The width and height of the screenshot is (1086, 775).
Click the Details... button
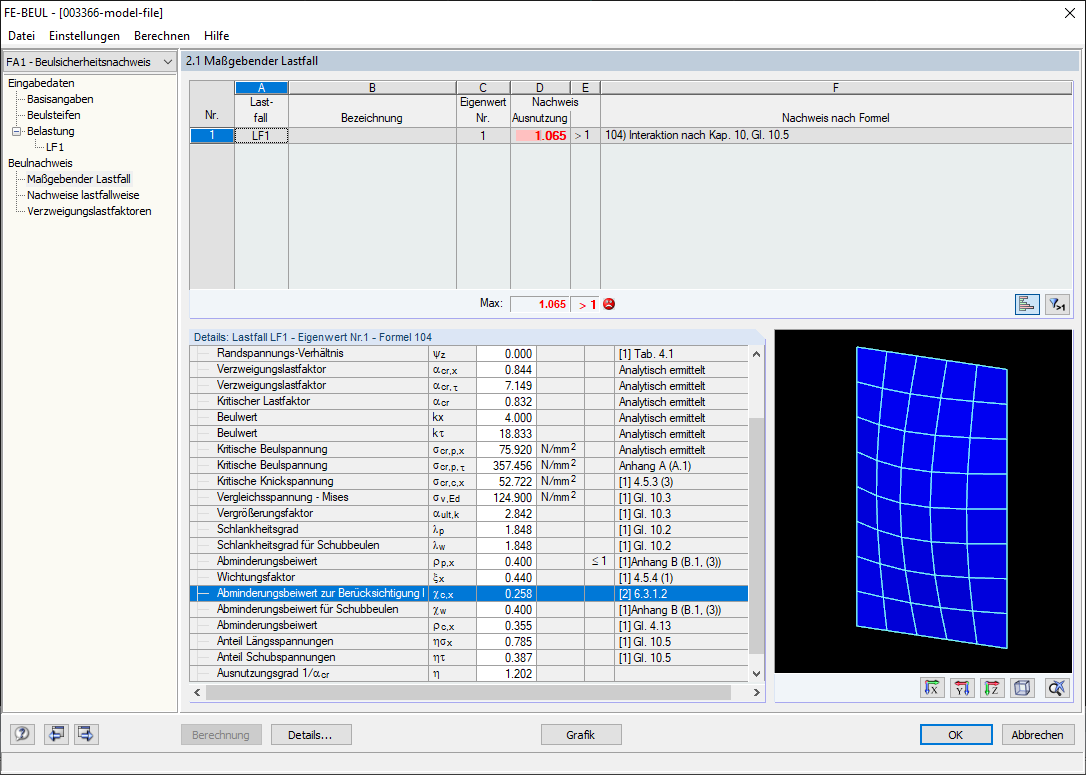[311, 735]
